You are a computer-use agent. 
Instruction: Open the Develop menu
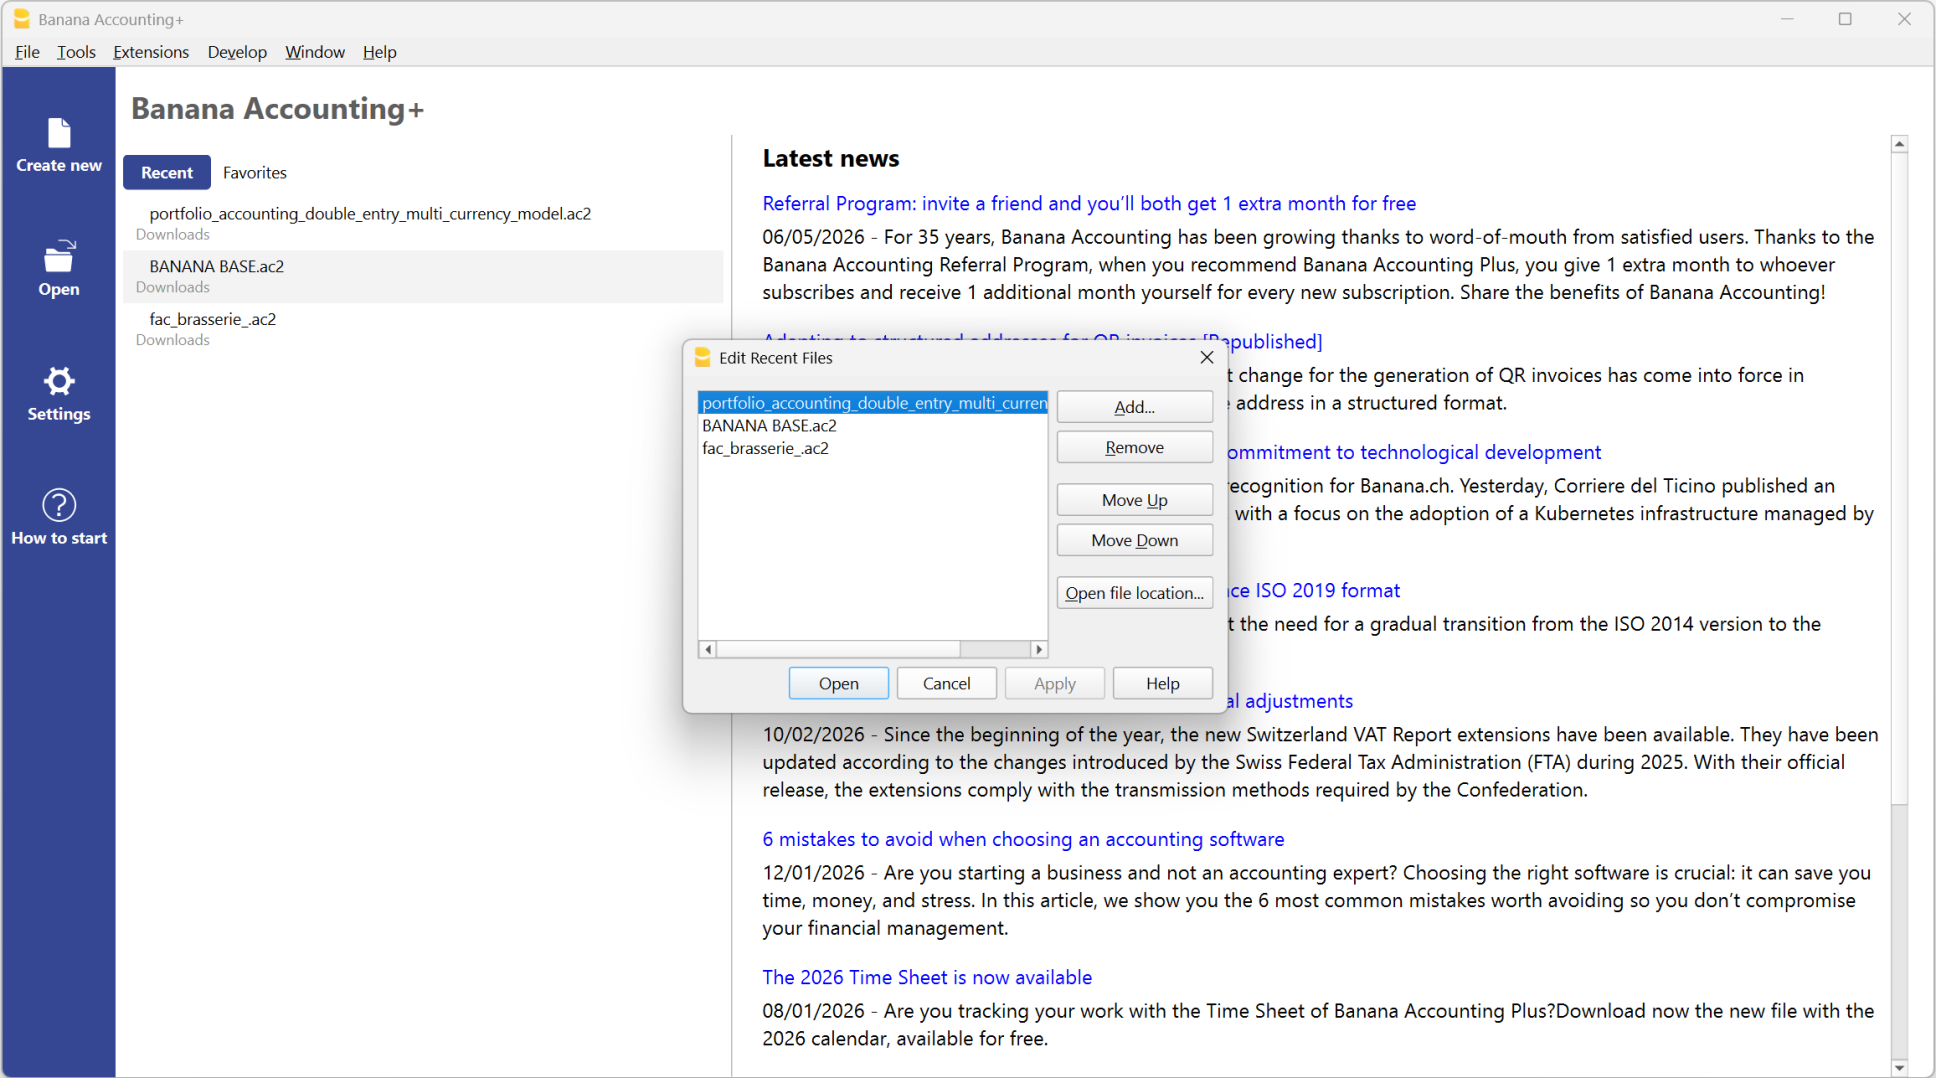[x=237, y=52]
